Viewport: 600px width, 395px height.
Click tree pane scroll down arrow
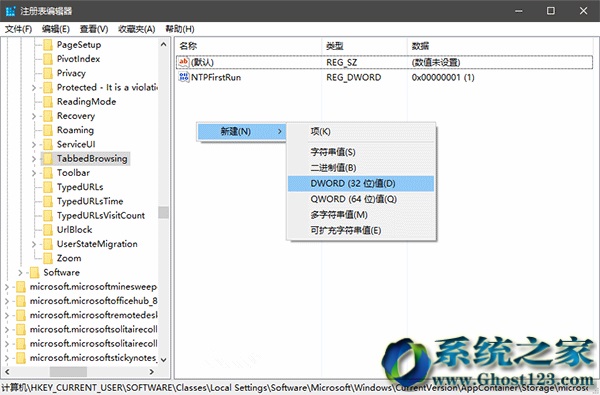click(163, 360)
